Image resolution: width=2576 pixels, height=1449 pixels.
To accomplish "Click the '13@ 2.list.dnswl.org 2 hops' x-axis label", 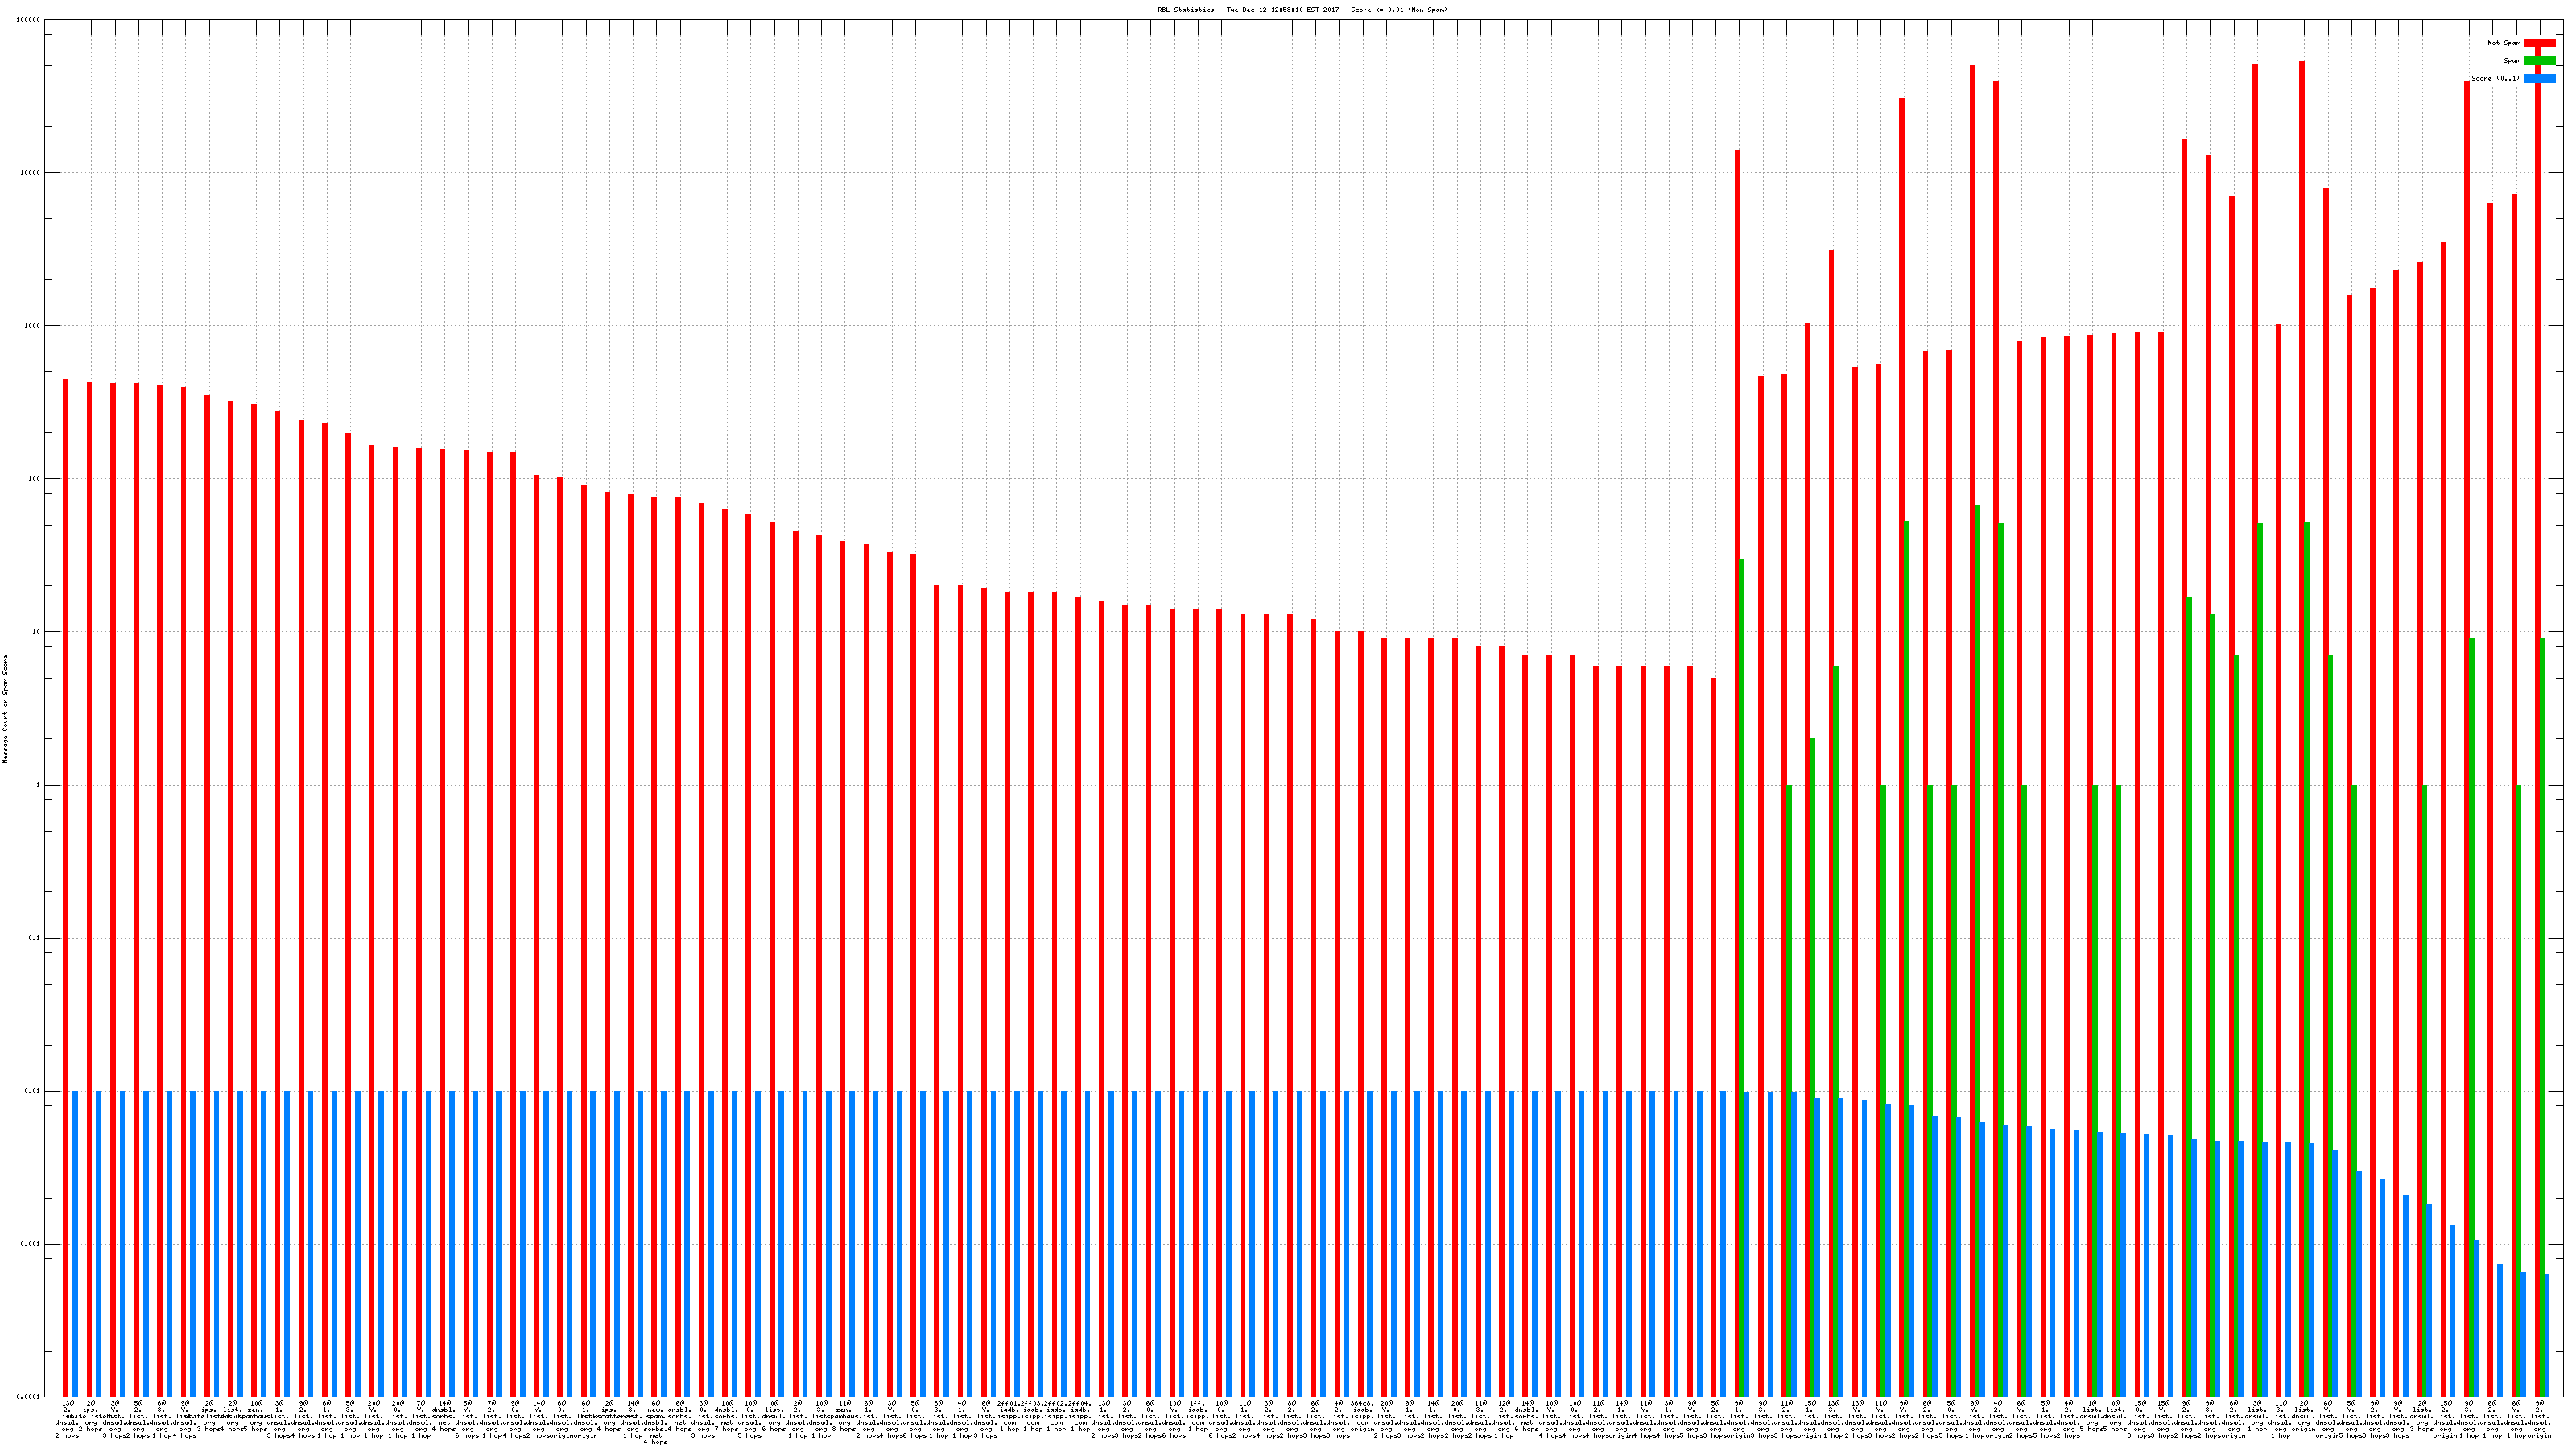I will (x=67, y=1419).
